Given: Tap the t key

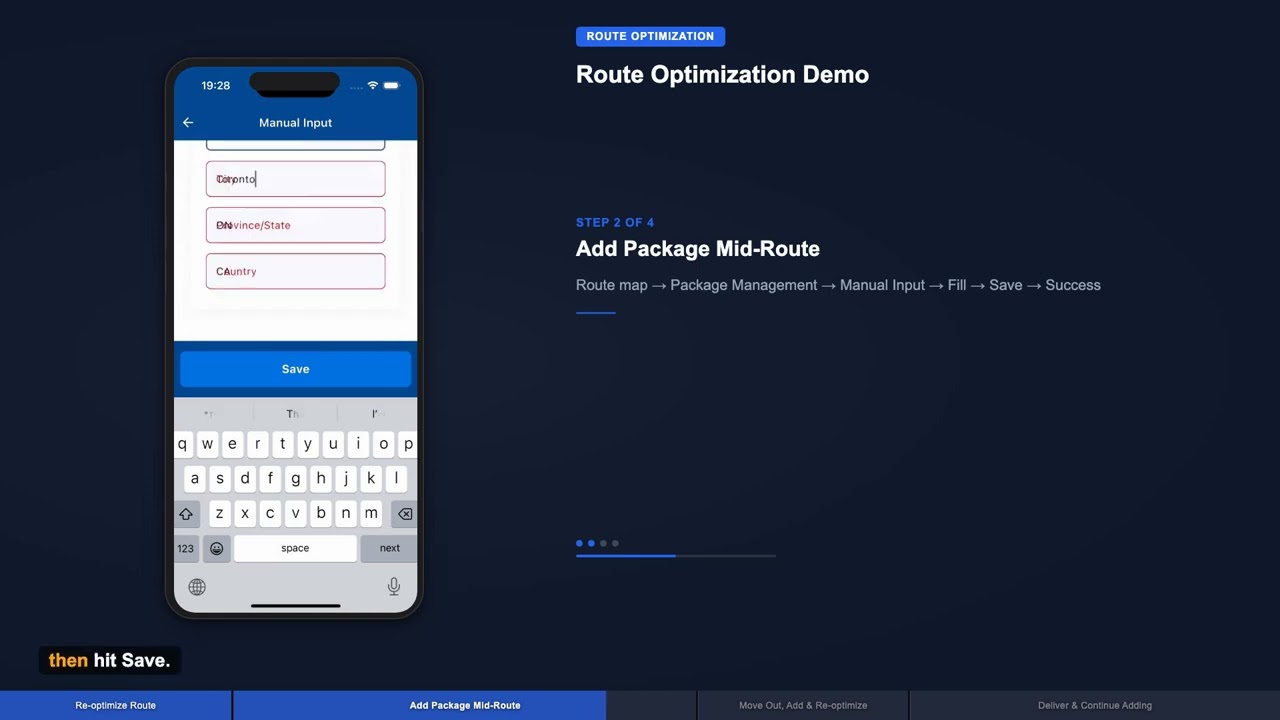Looking at the screenshot, I should [x=282, y=444].
